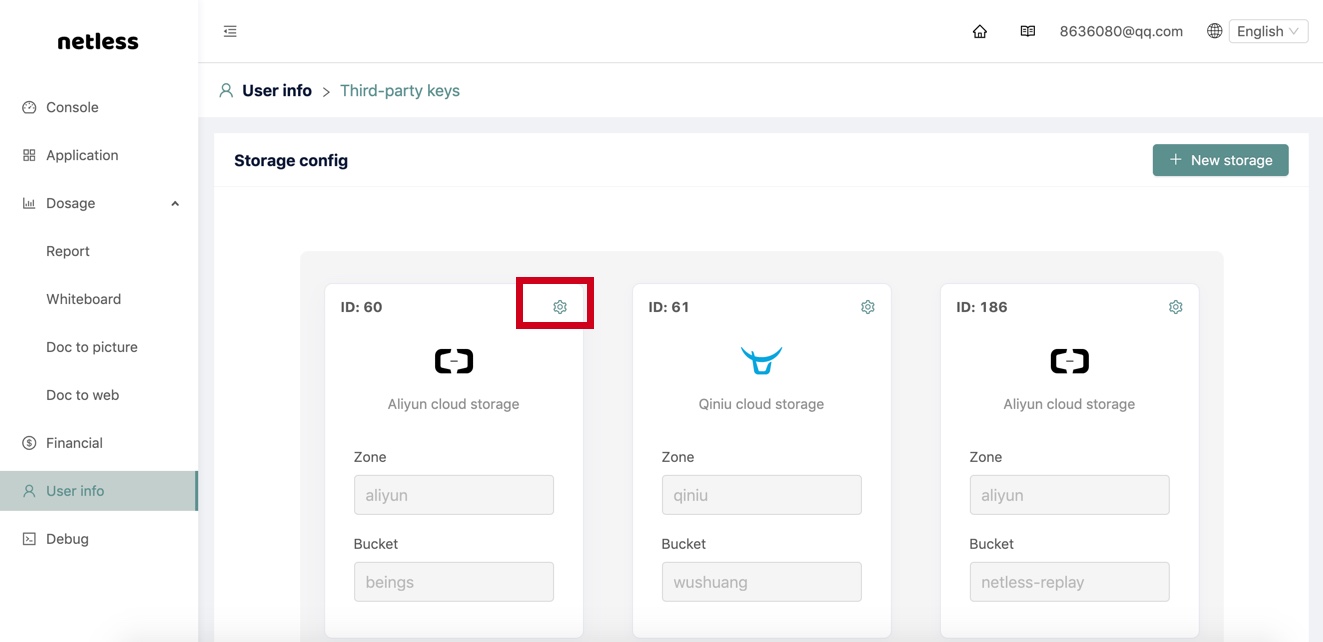Click the Qiniu bull logo in card ID: 61
The height and width of the screenshot is (642, 1323).
pos(762,360)
